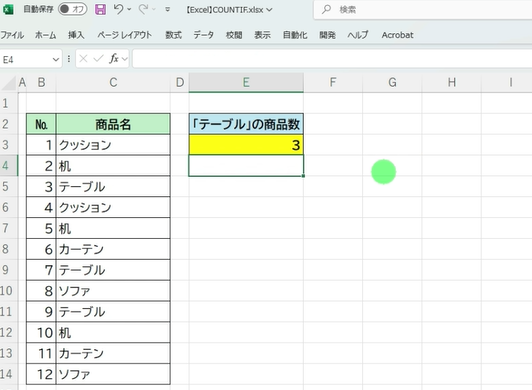532x390 pixels.
Task: Click the enter checkmark formula icon
Action: [98, 59]
